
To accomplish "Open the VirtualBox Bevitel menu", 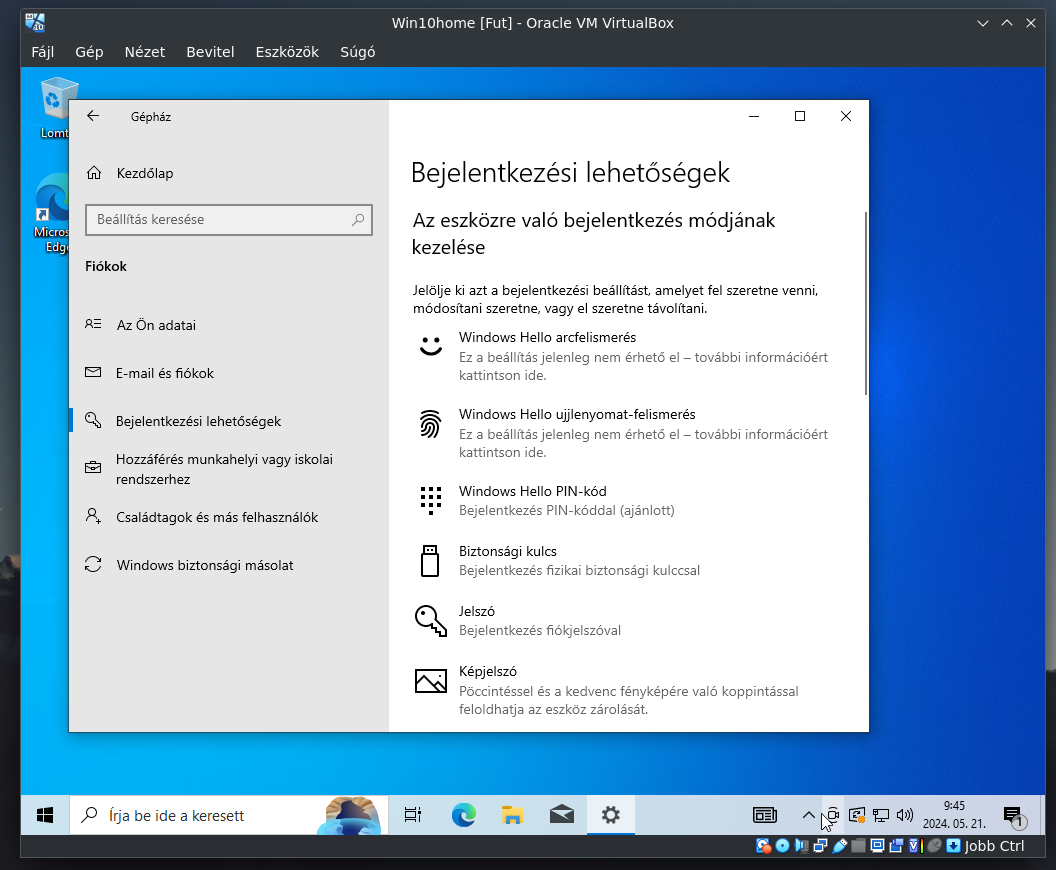I will tap(210, 52).
